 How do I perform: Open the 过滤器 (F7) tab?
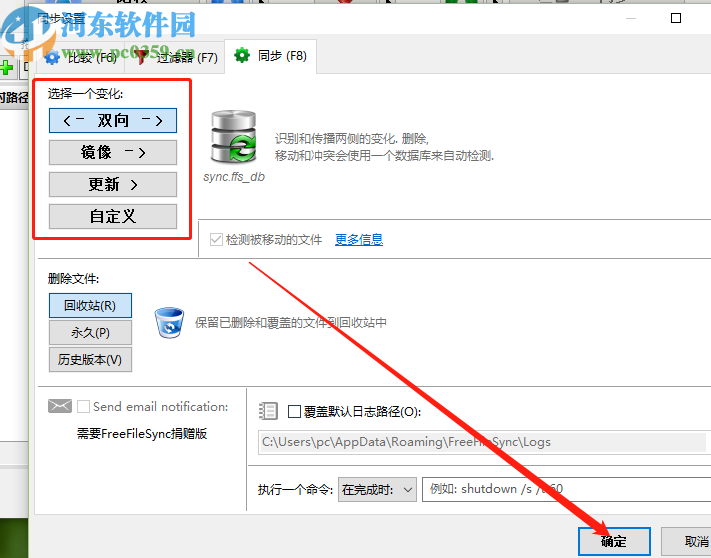click(175, 57)
